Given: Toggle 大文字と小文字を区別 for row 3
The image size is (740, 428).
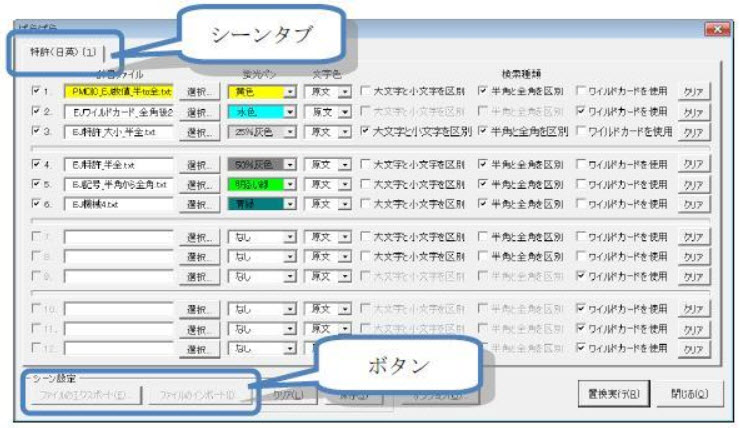Looking at the screenshot, I should tap(366, 131).
